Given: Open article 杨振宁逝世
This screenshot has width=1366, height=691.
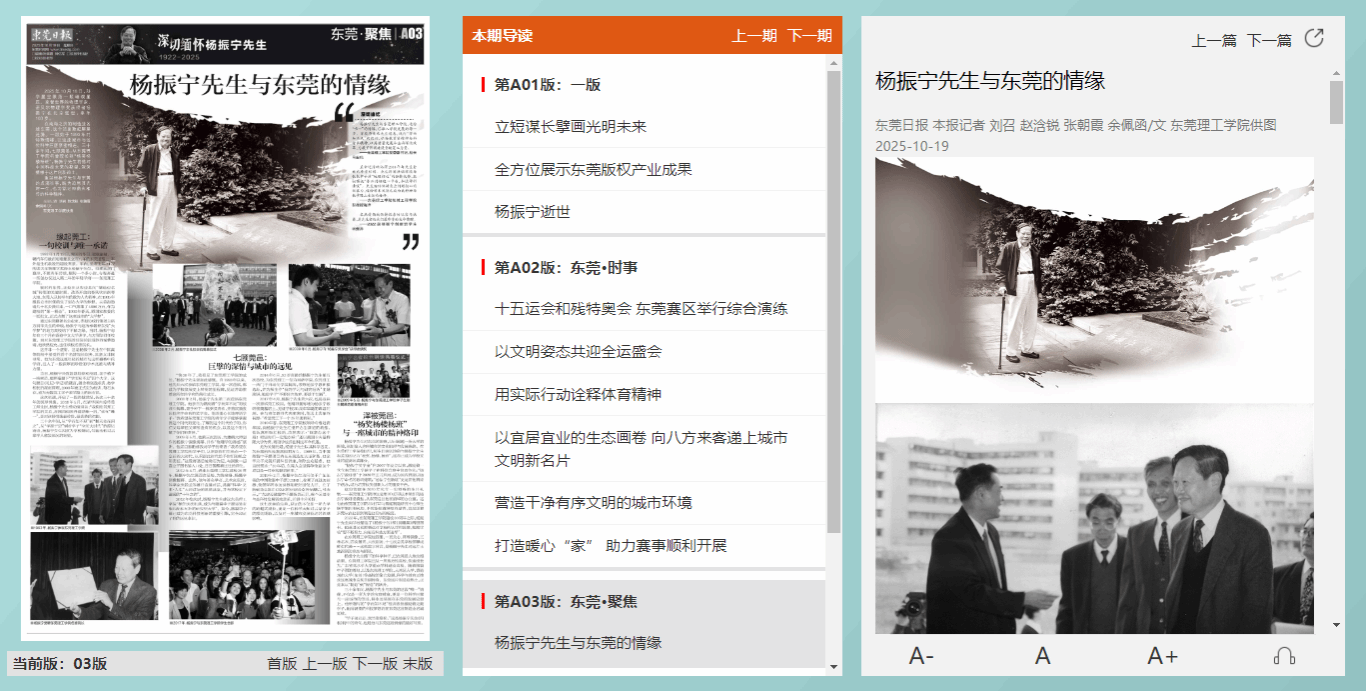Looking at the screenshot, I should [532, 212].
